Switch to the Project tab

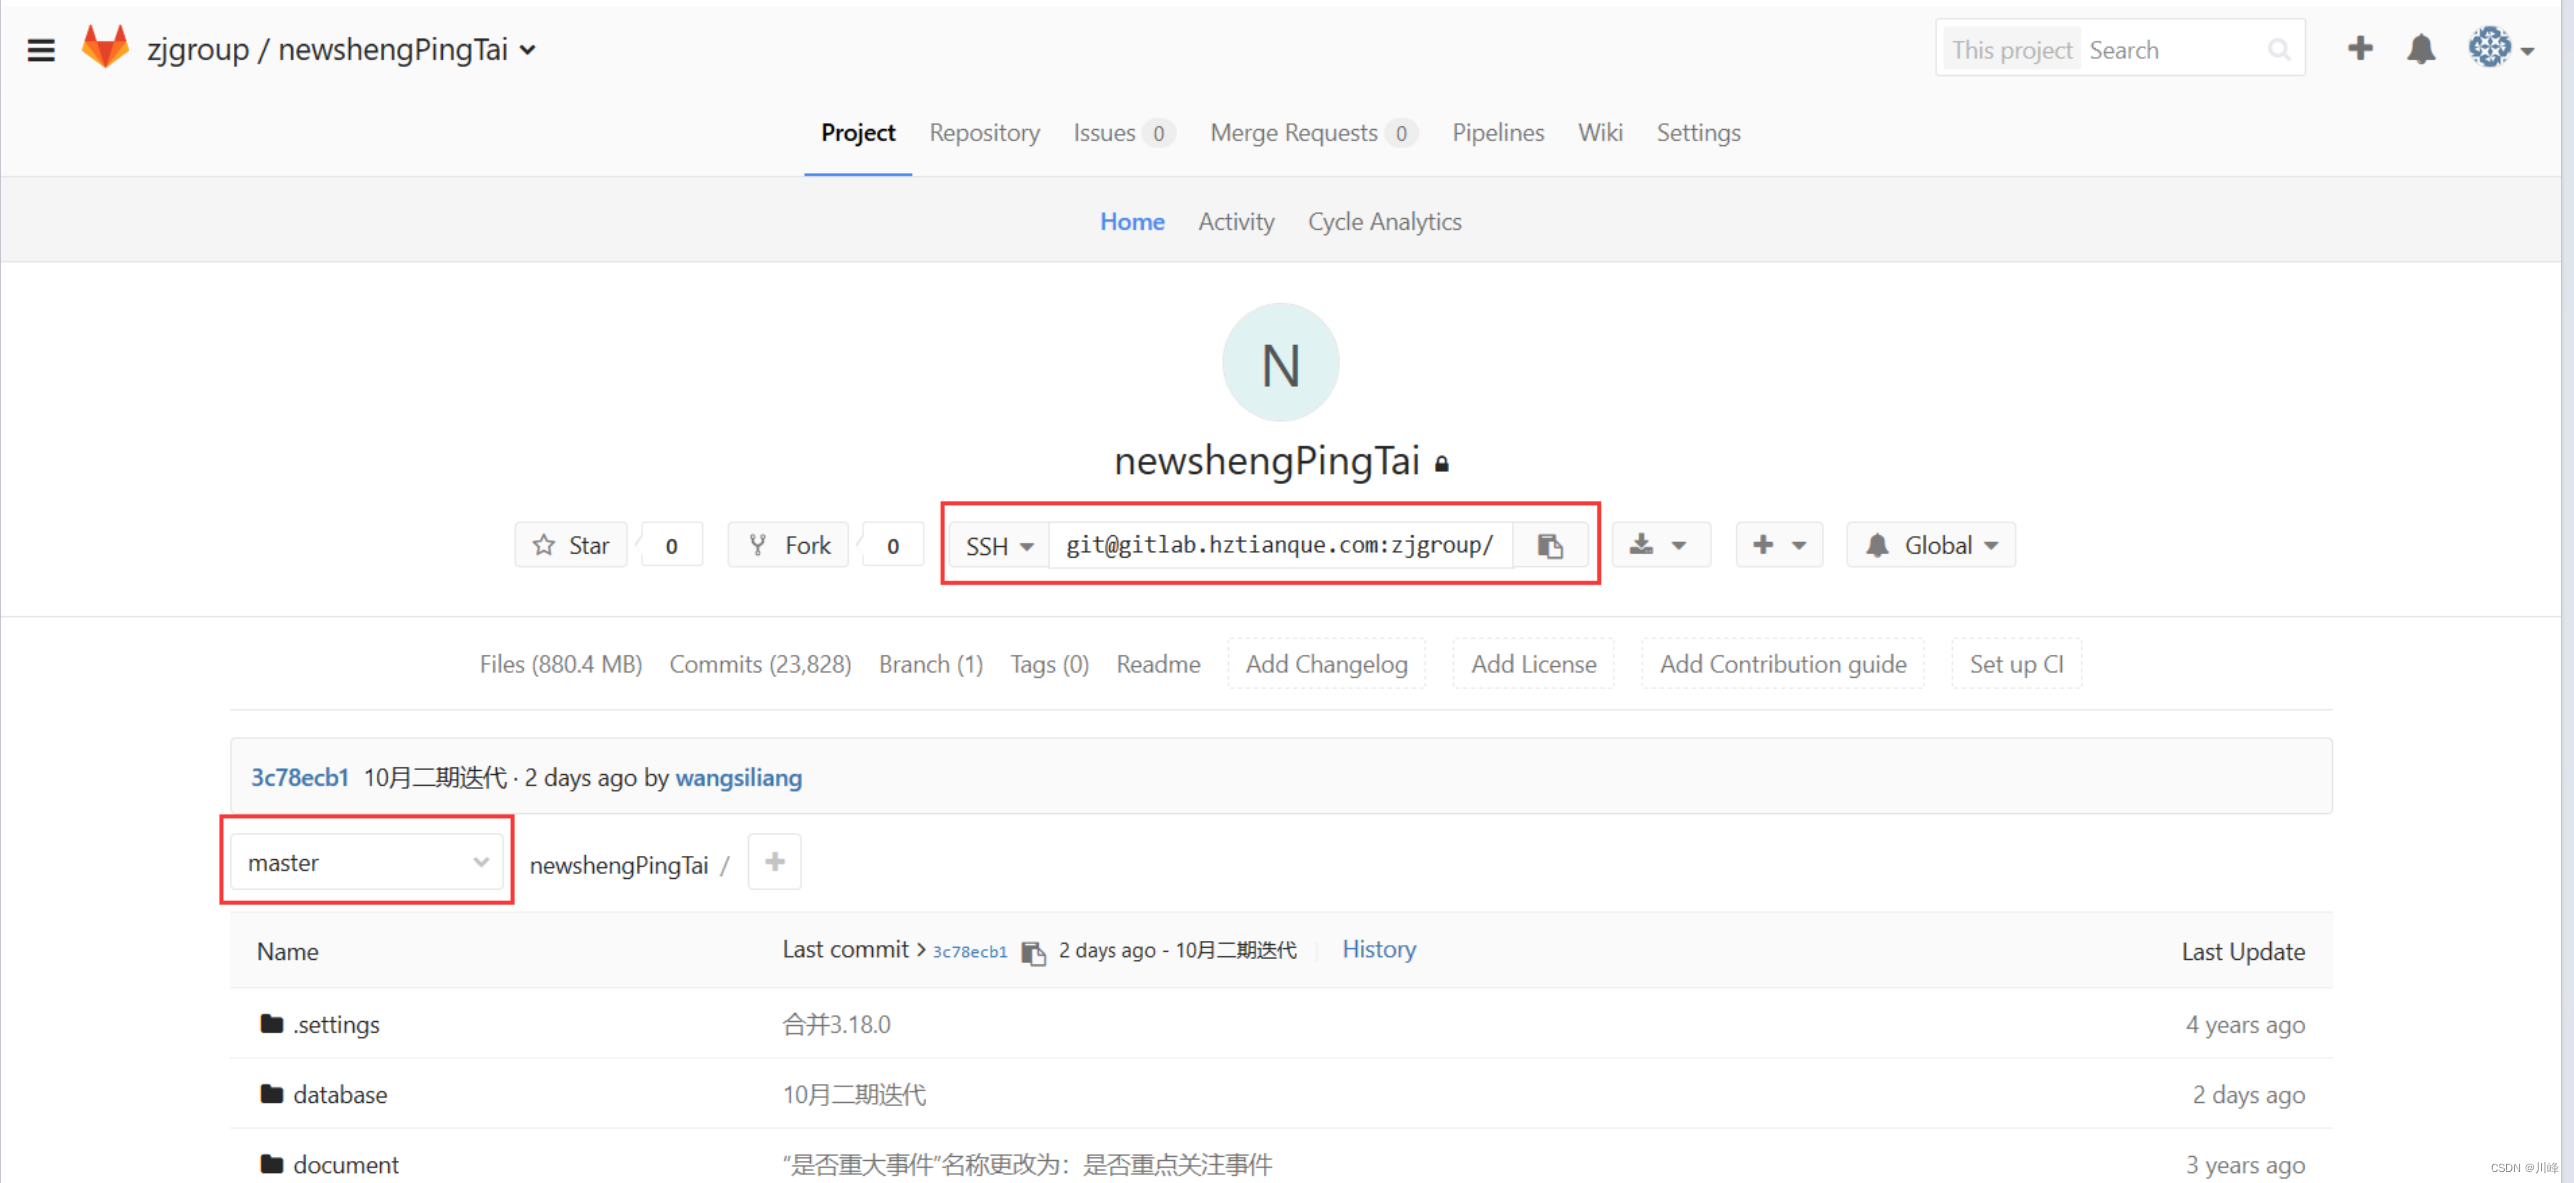coord(858,133)
